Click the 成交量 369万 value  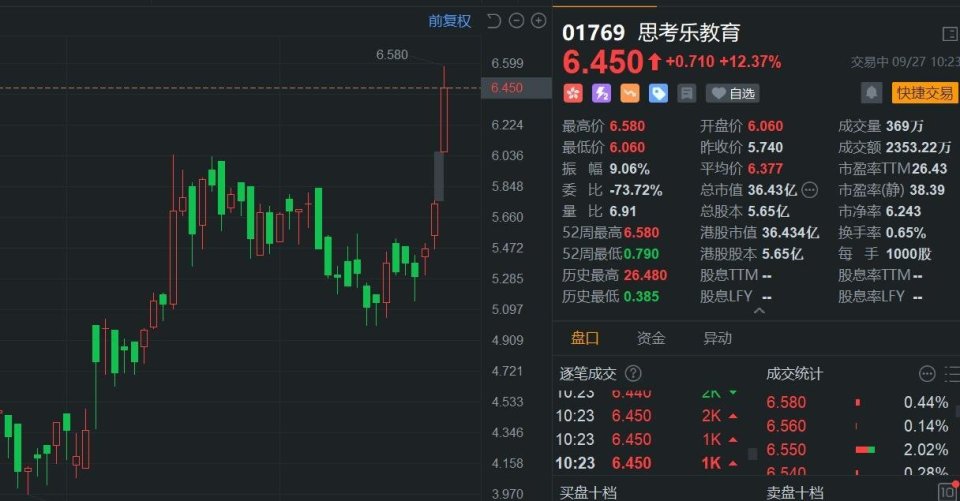[904, 126]
